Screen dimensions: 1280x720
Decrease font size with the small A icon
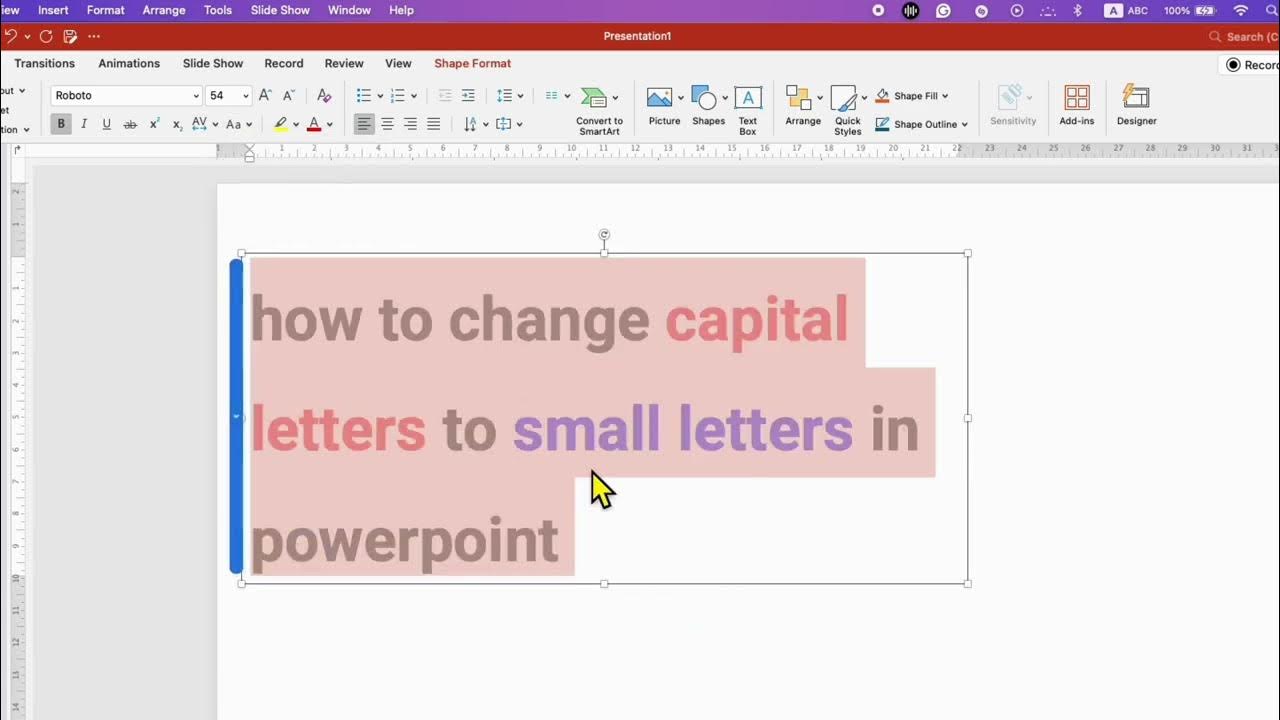tap(289, 95)
